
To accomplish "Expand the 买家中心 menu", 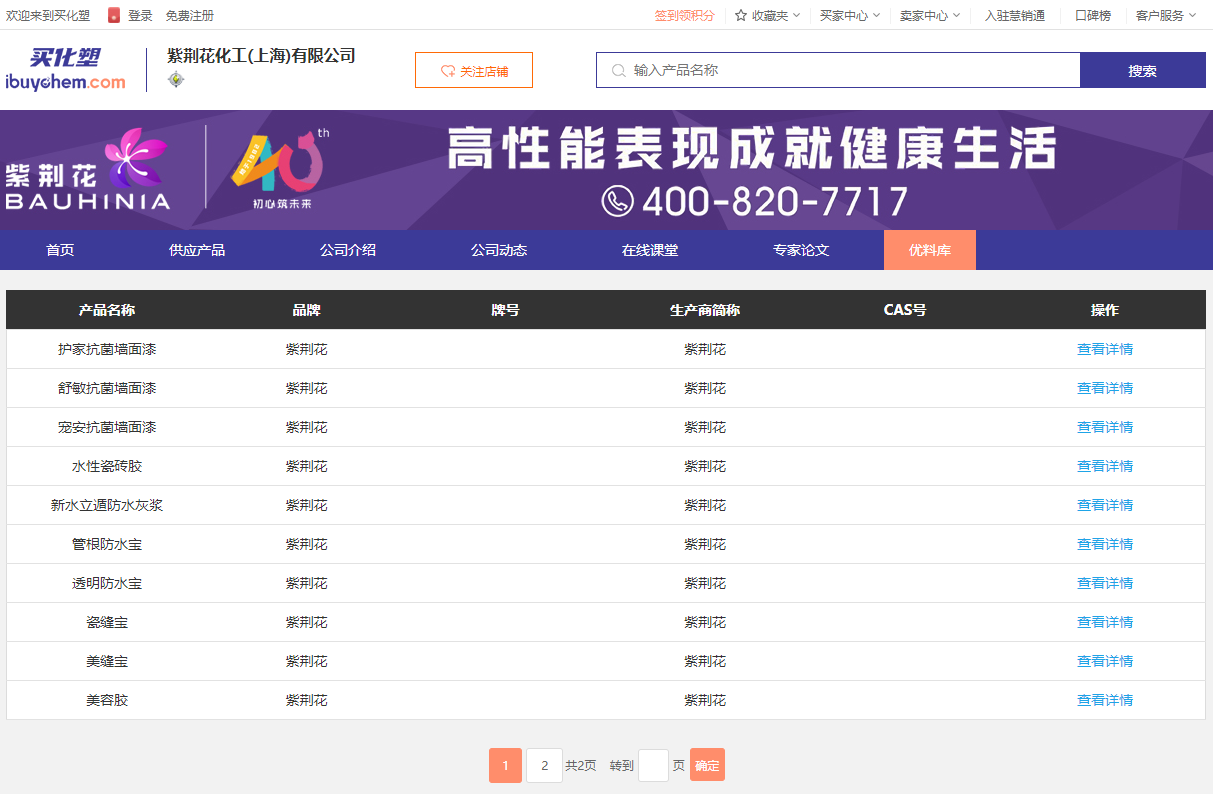I will 850,15.
